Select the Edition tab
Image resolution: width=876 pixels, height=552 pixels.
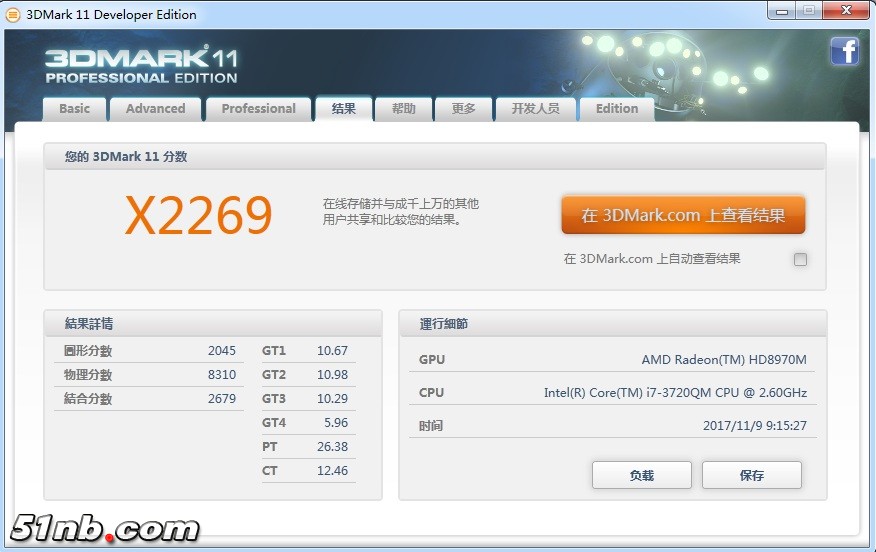coord(617,108)
